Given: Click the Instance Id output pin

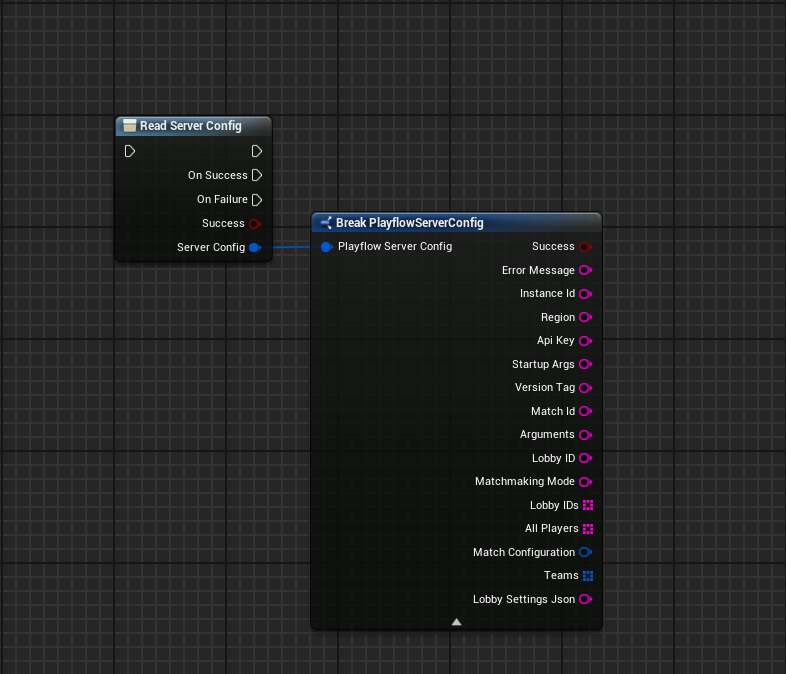Looking at the screenshot, I should (586, 294).
